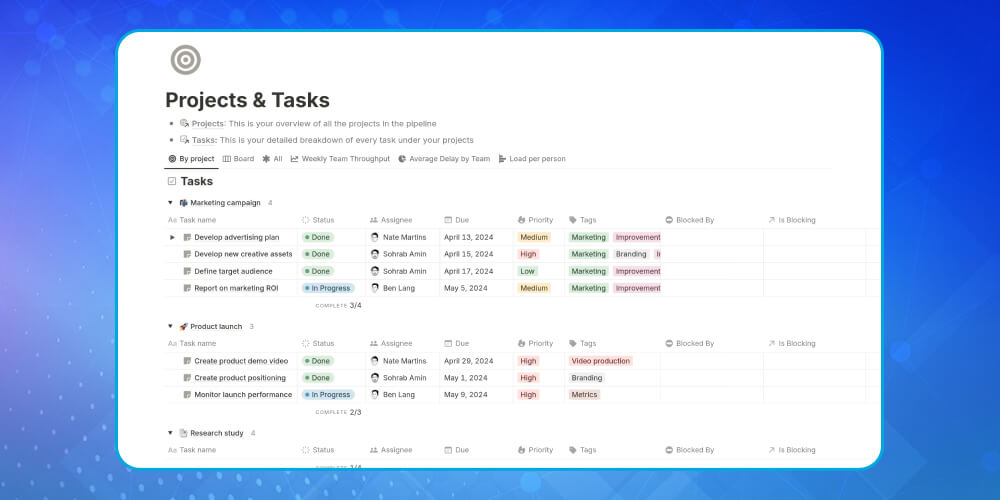The image size is (1000, 500).
Task: Collapse the Product launch group
Action: pyautogui.click(x=170, y=326)
